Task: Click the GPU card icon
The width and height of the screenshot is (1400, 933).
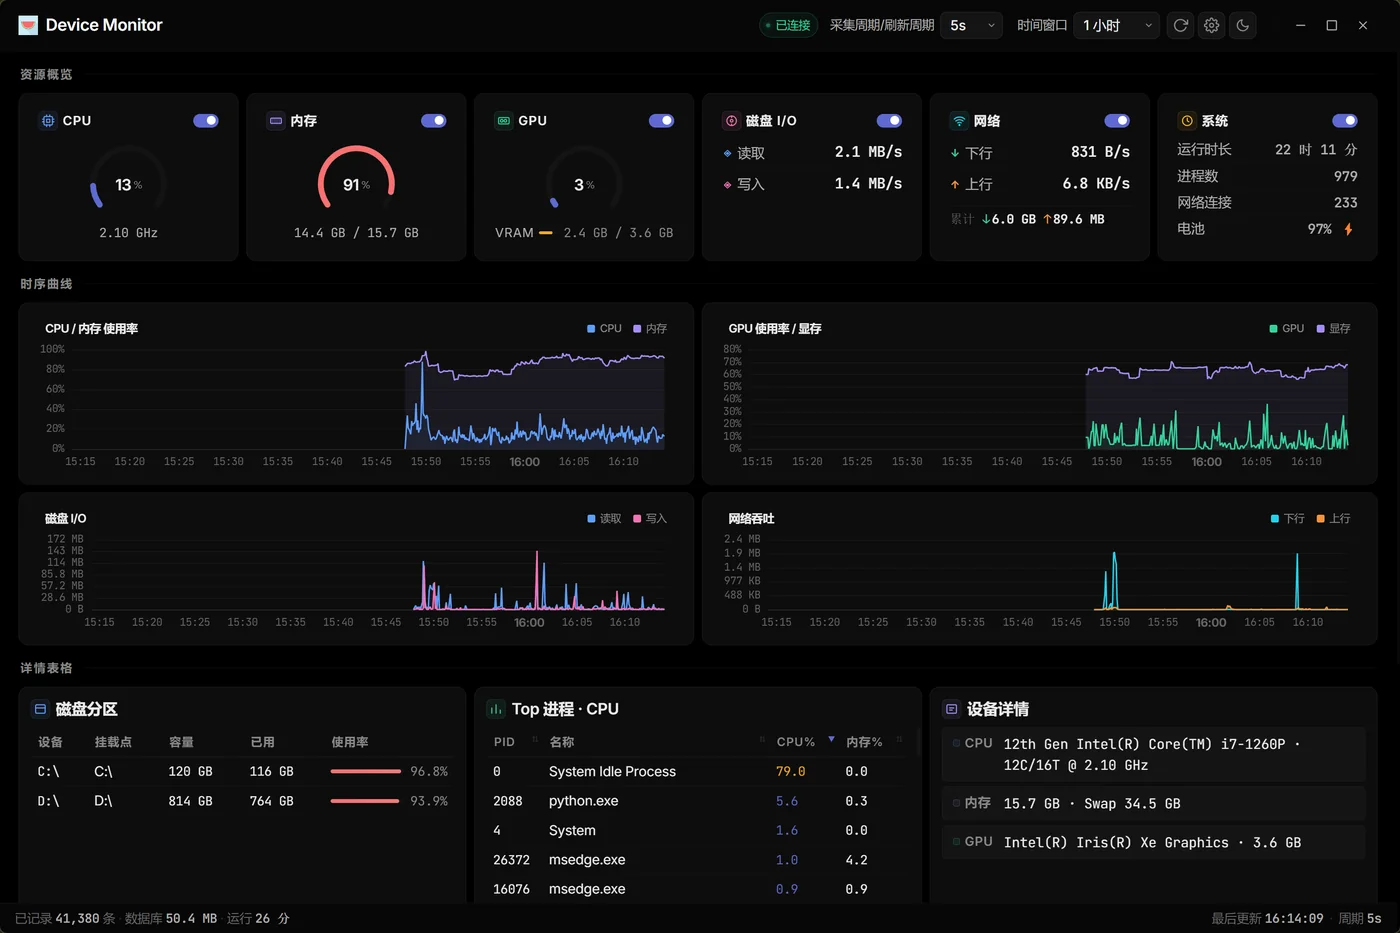Action: (x=504, y=121)
